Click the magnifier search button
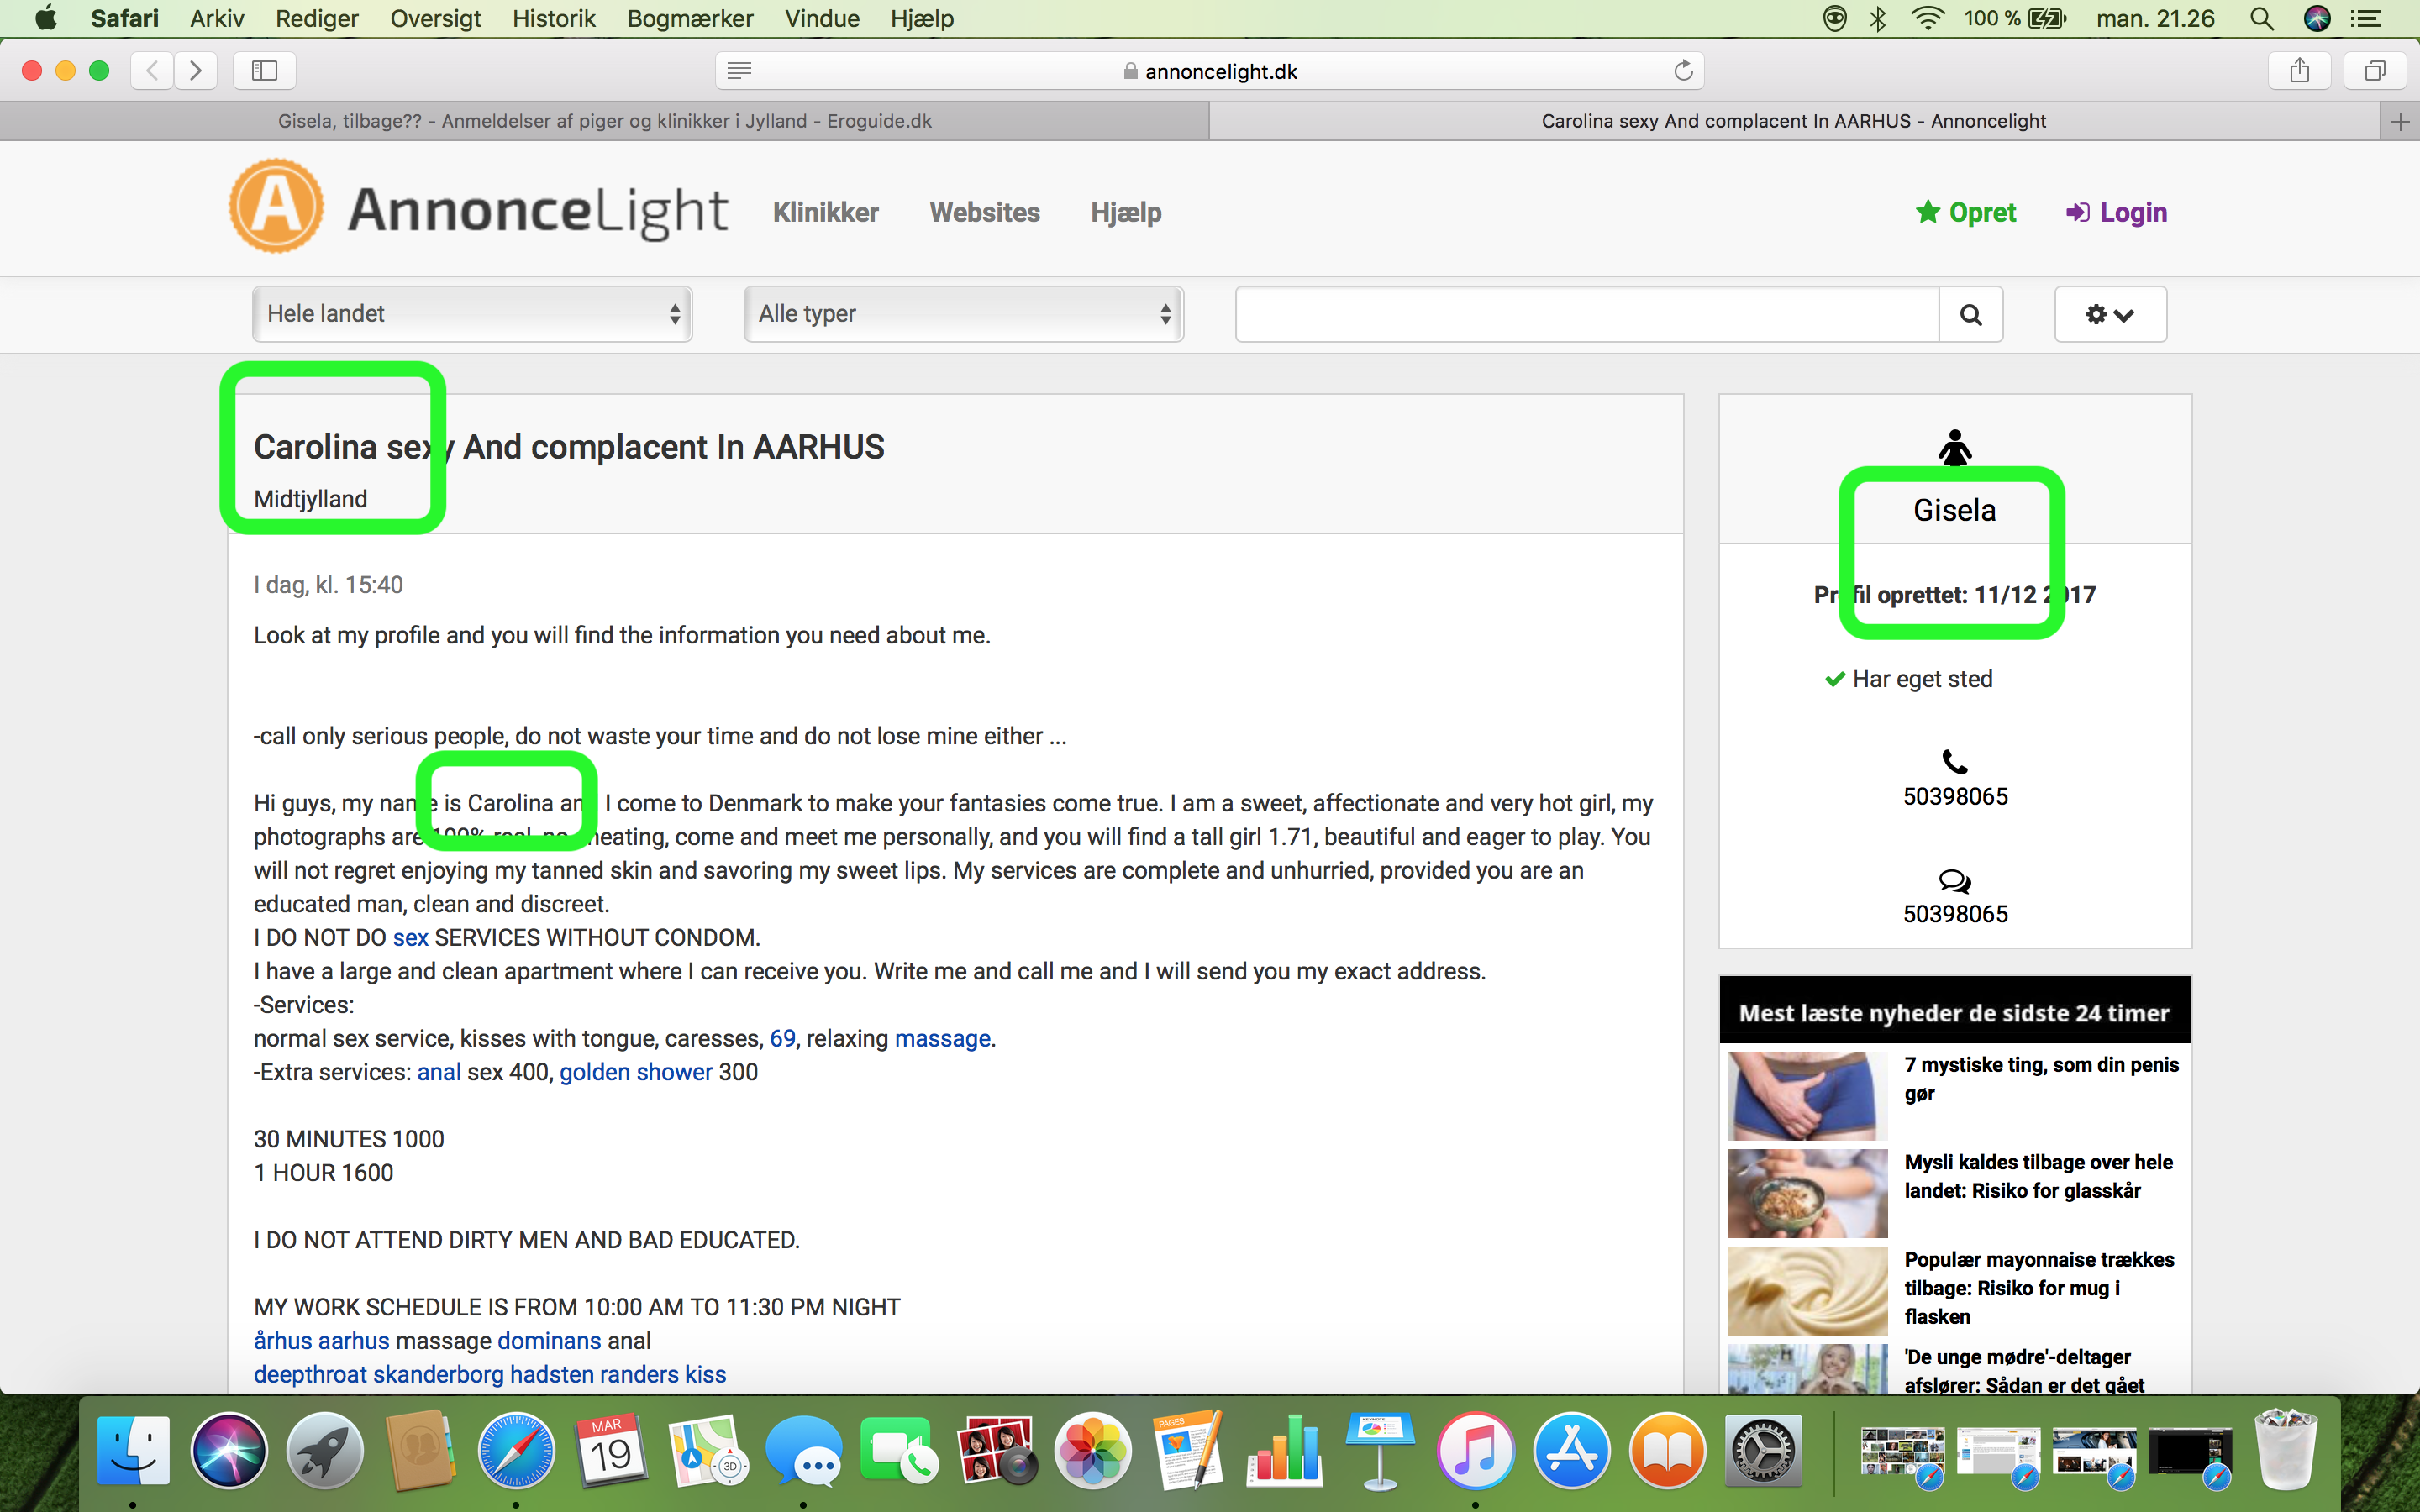The image size is (2420, 1512). point(1970,314)
